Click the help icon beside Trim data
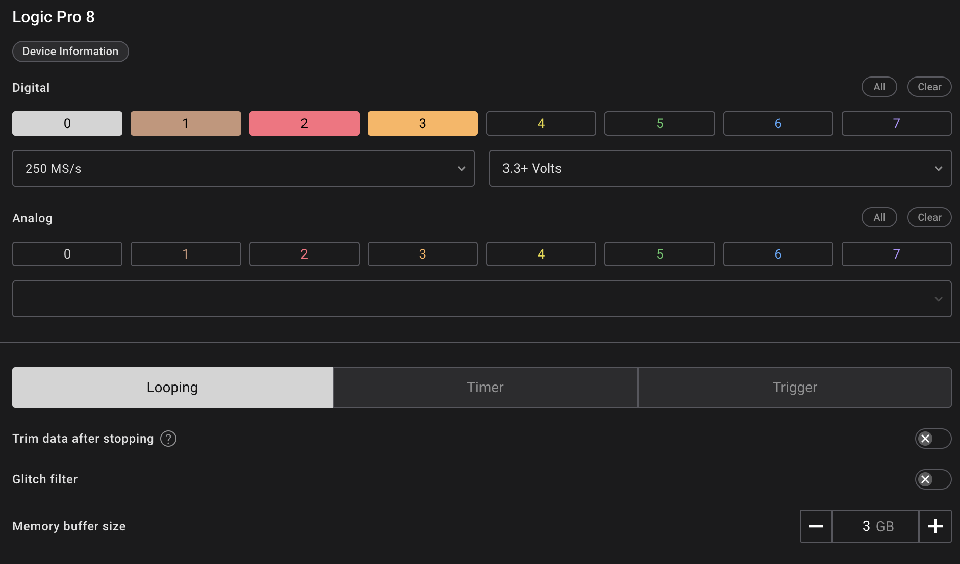The image size is (960, 564). coord(168,438)
